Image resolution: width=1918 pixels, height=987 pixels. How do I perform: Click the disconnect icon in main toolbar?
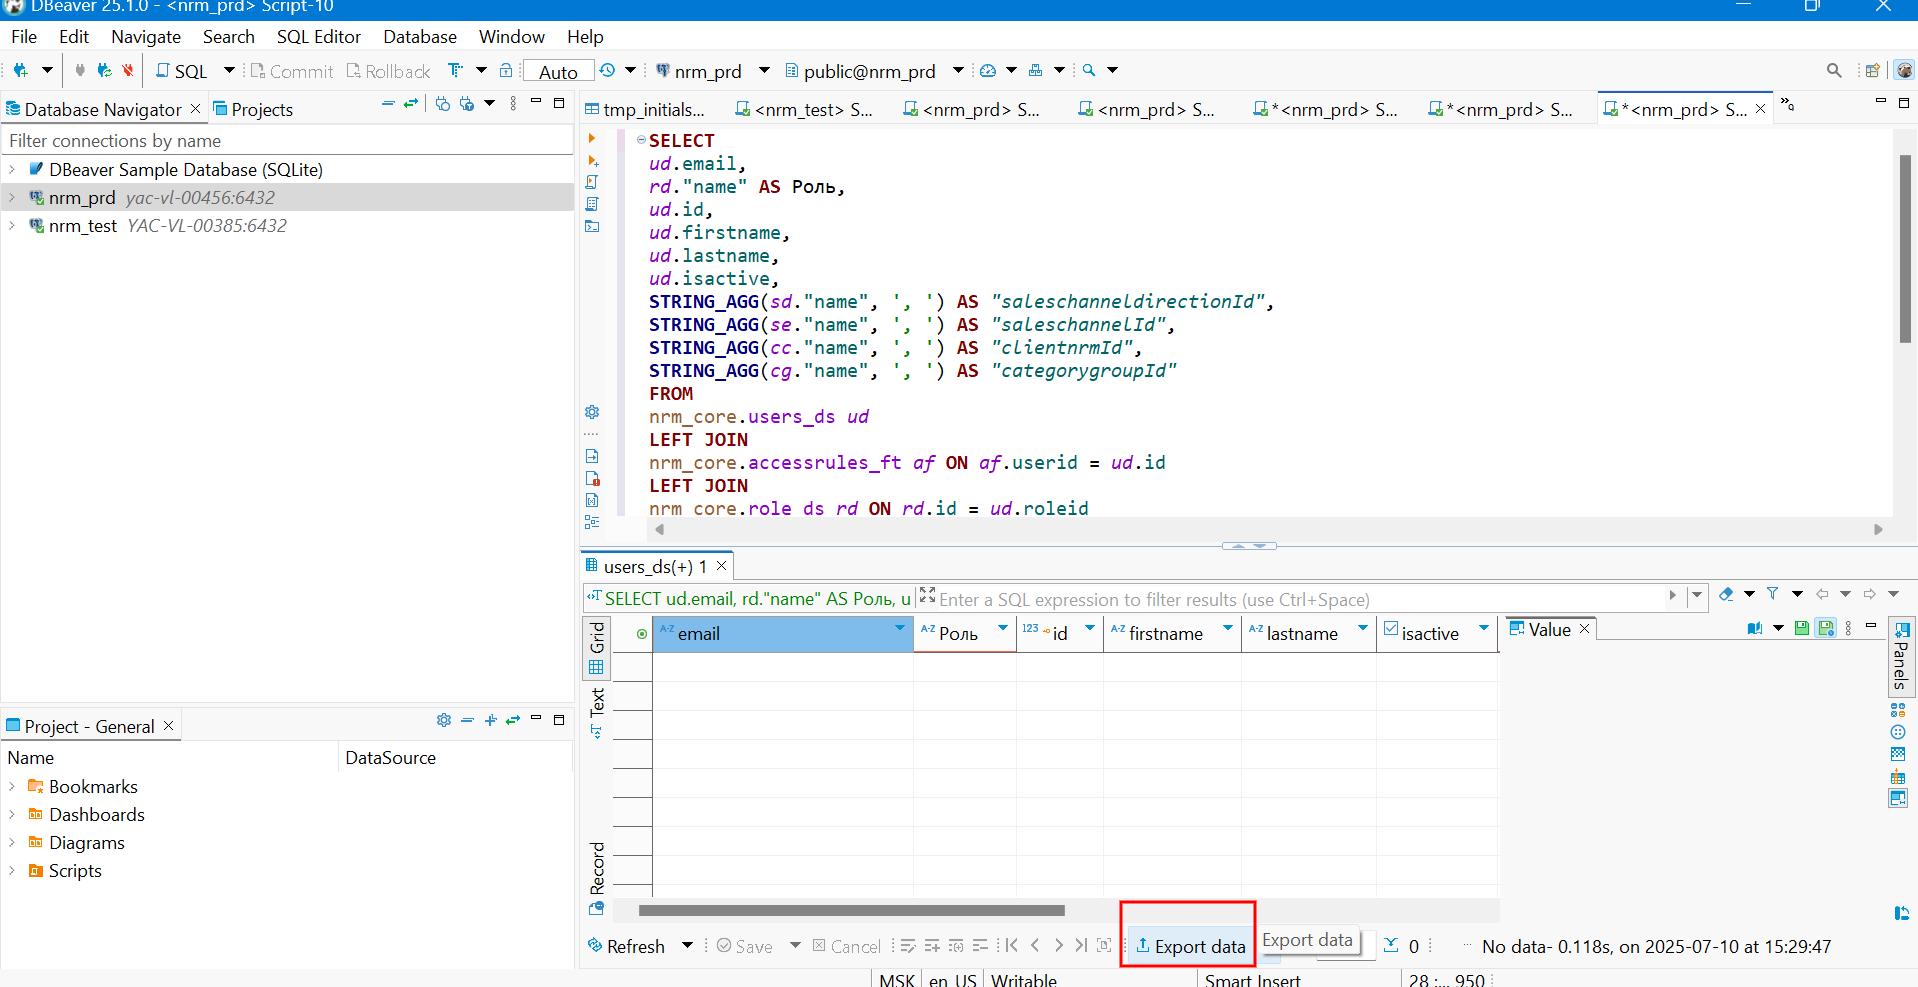coord(128,71)
